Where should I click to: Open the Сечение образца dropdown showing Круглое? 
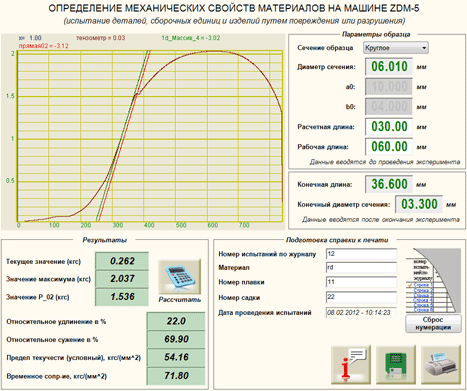point(396,48)
